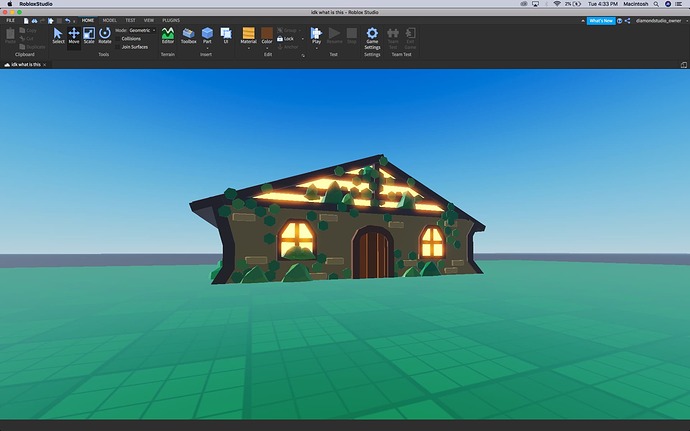Expand the Group dropdown arrow

pos(300,30)
